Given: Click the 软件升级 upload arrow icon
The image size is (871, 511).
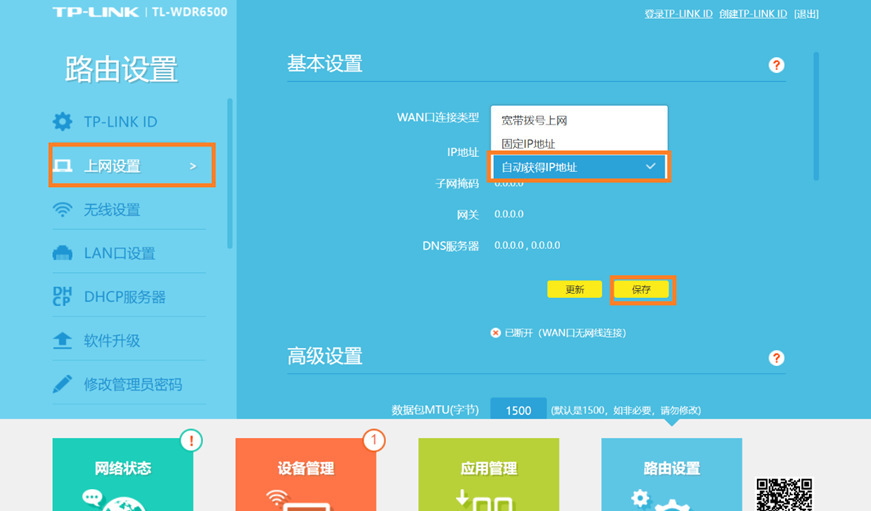Looking at the screenshot, I should point(62,341).
